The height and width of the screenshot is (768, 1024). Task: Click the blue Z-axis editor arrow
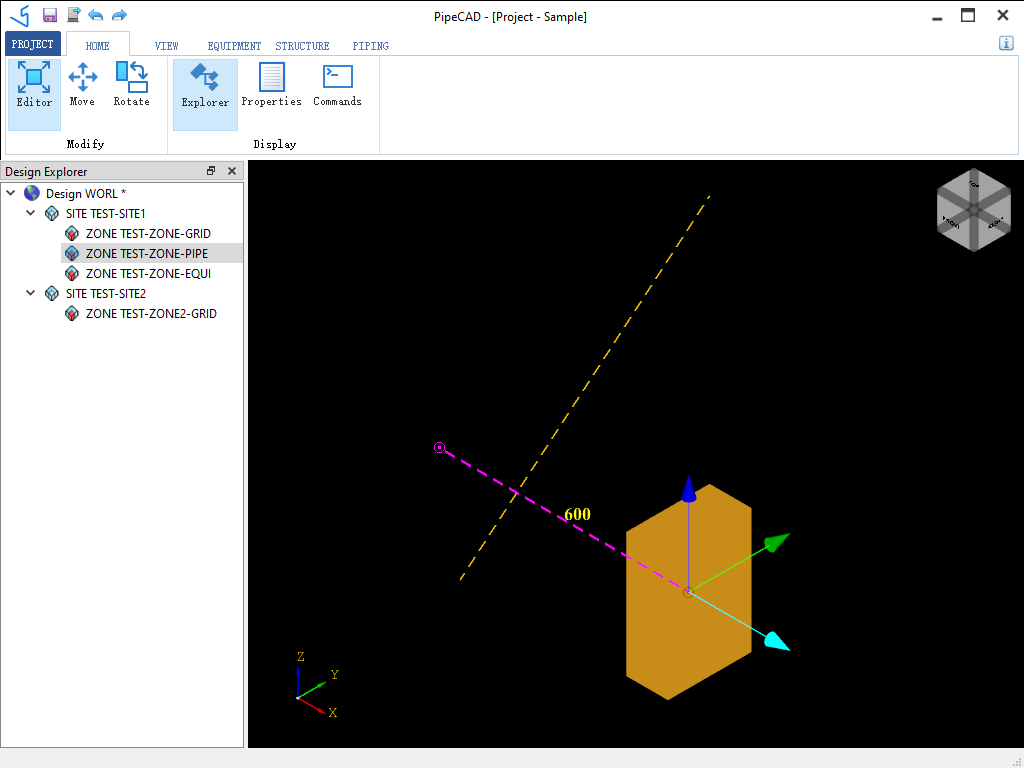pyautogui.click(x=688, y=490)
